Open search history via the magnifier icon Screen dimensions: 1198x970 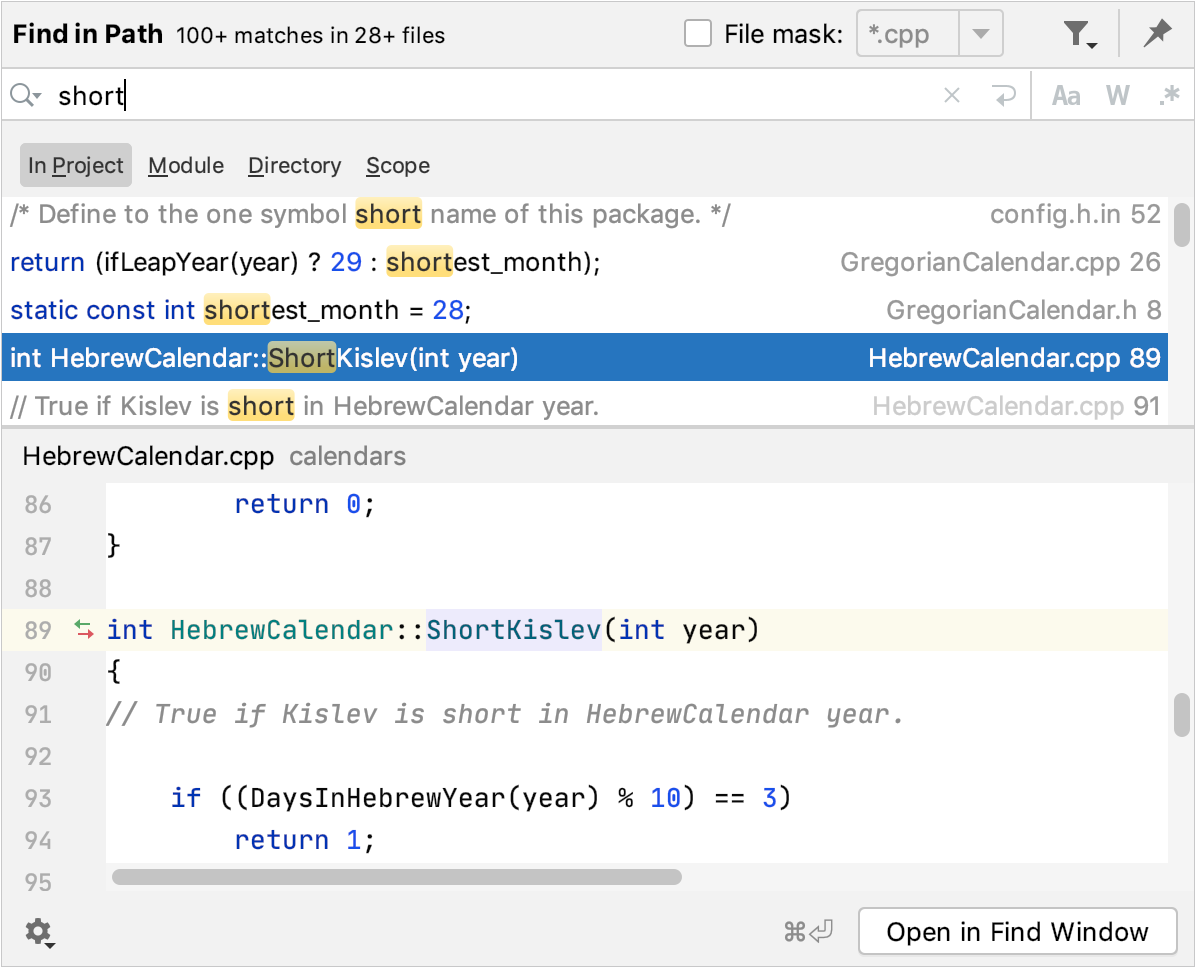[24, 95]
